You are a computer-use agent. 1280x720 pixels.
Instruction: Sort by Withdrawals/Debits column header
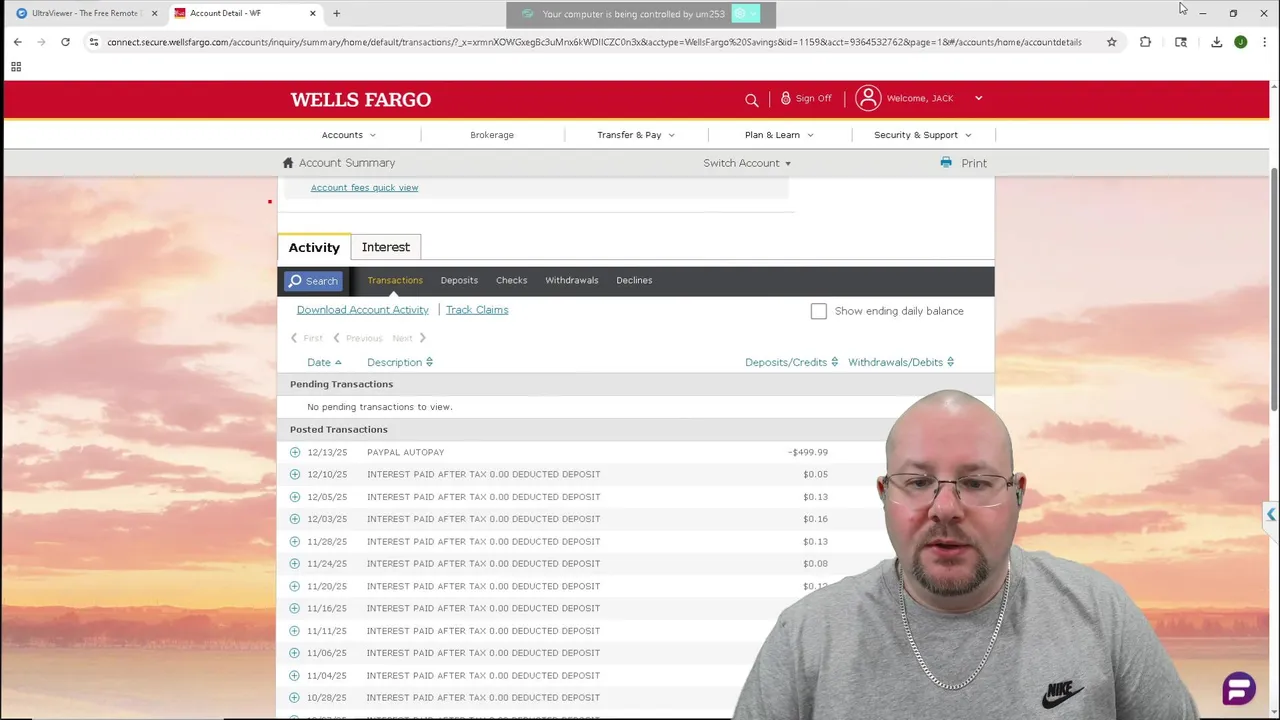click(901, 362)
